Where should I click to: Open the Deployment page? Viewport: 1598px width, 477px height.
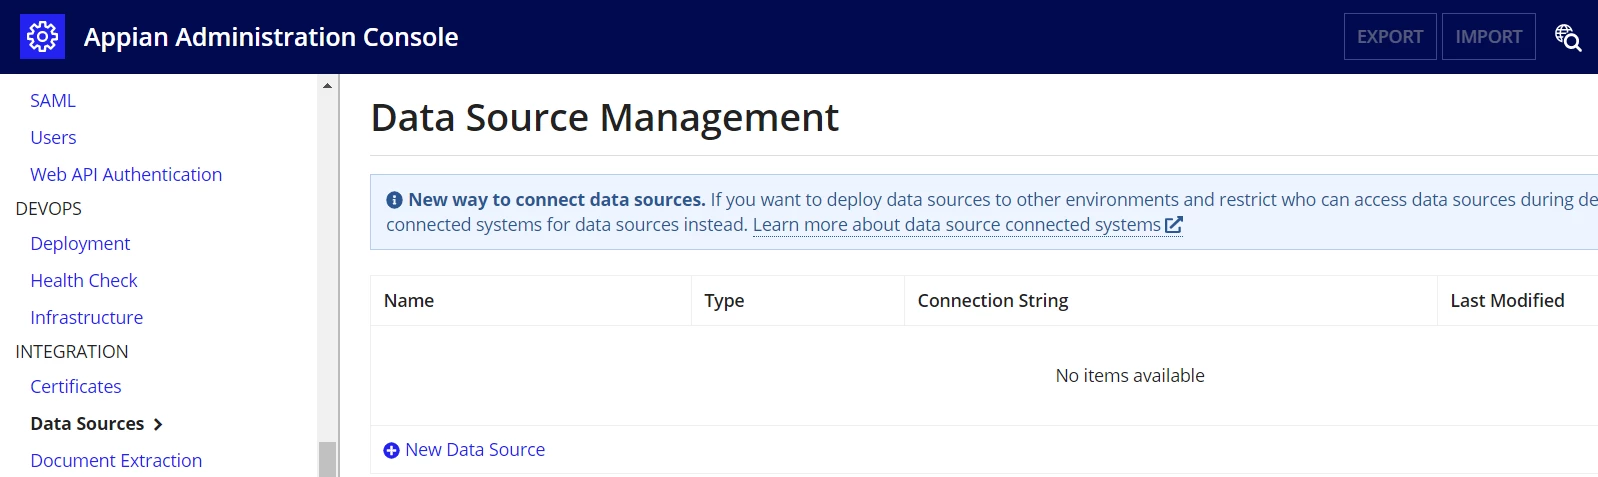click(80, 244)
